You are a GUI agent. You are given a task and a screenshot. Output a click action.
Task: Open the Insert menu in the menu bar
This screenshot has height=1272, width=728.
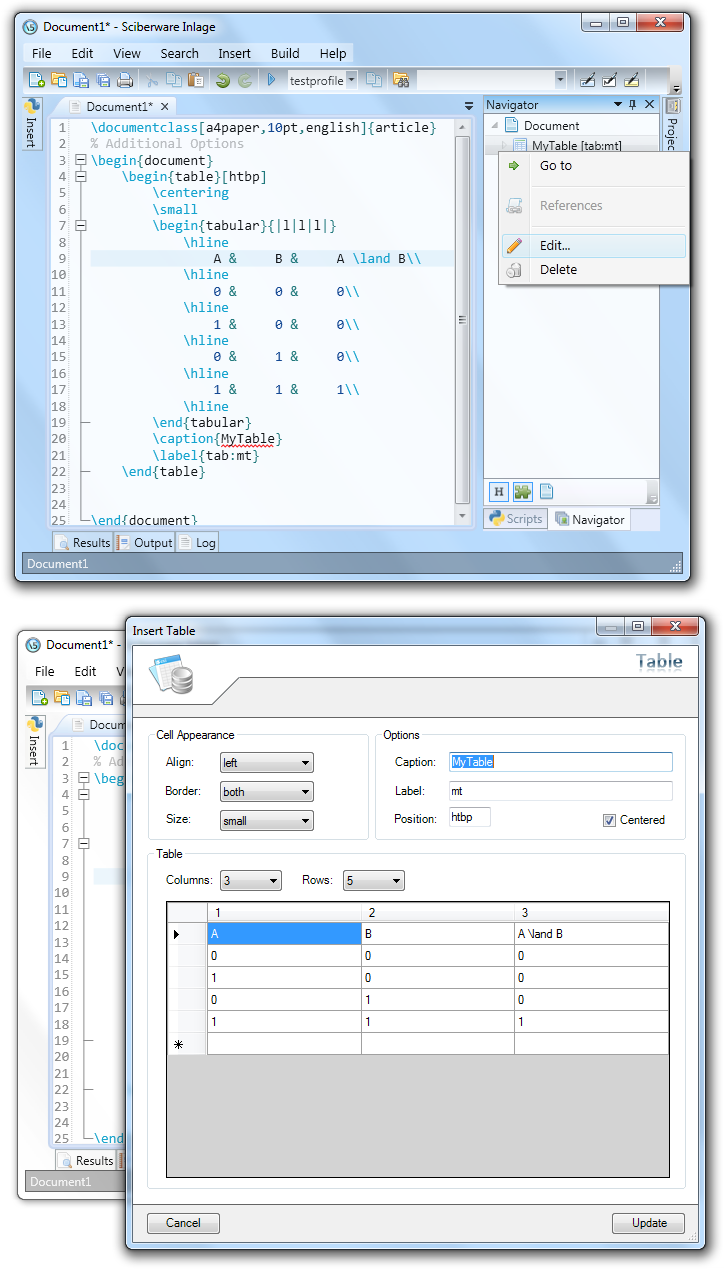point(235,53)
